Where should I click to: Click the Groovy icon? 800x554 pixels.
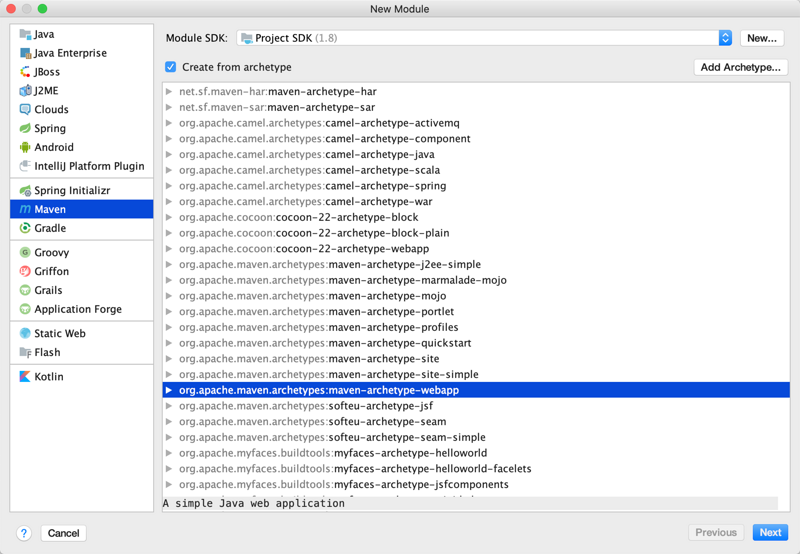pos(25,253)
